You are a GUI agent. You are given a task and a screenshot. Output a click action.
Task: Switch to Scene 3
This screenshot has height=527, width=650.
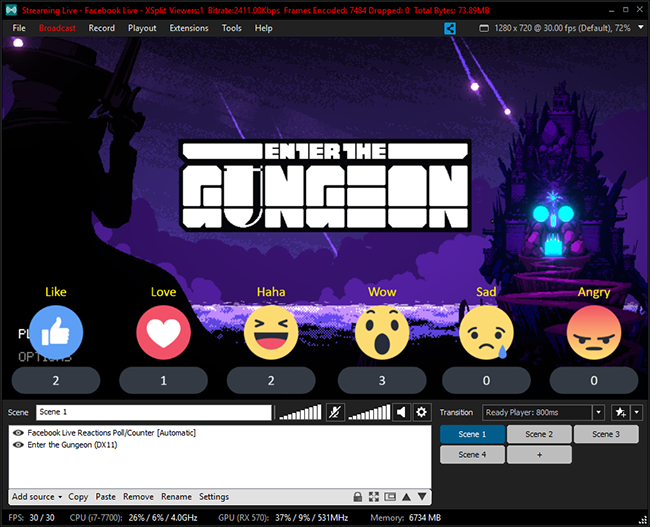point(606,434)
